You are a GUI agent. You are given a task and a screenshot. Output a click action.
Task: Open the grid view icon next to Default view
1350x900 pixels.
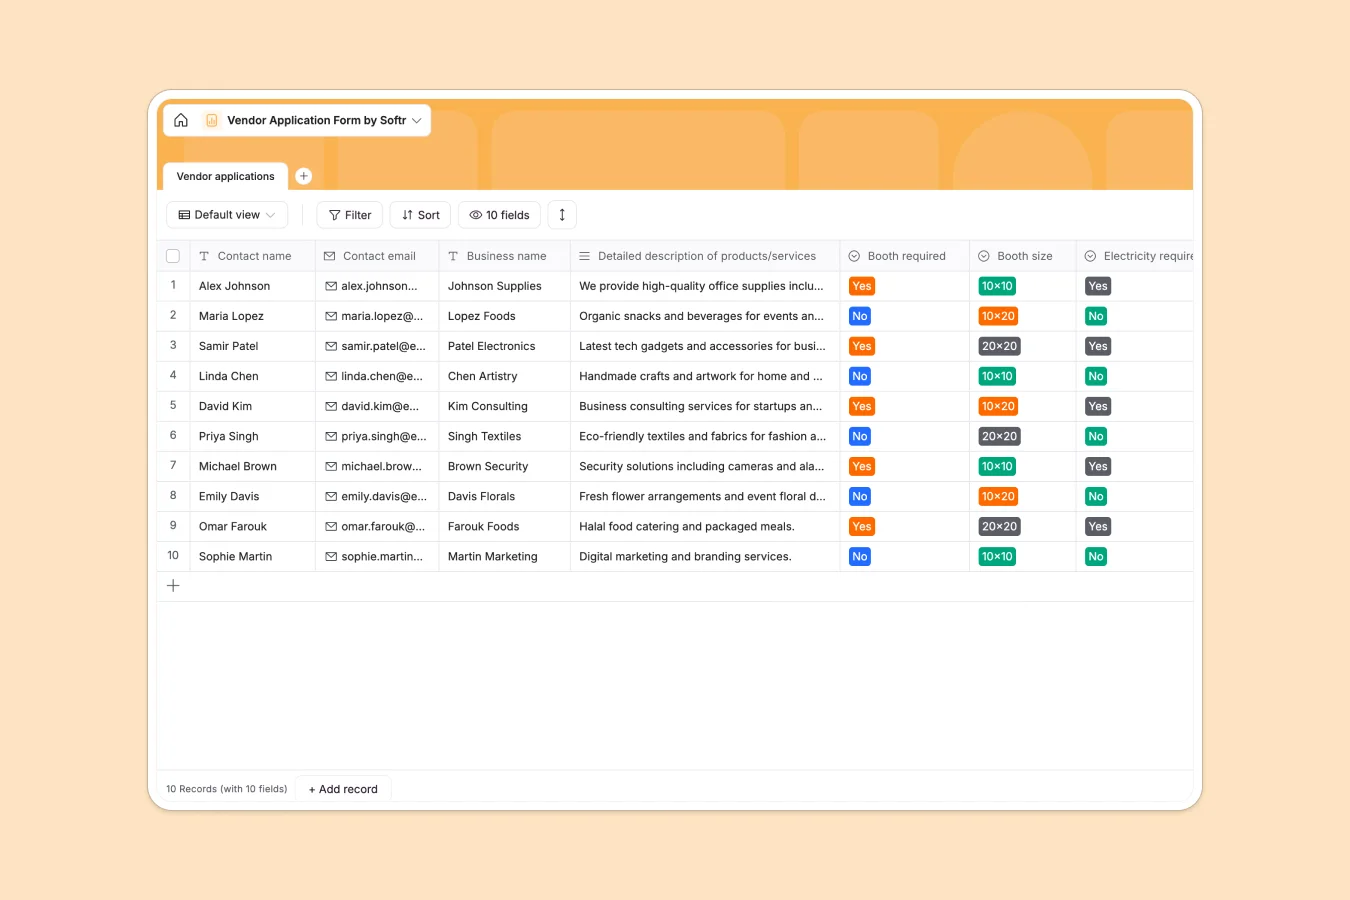184,214
